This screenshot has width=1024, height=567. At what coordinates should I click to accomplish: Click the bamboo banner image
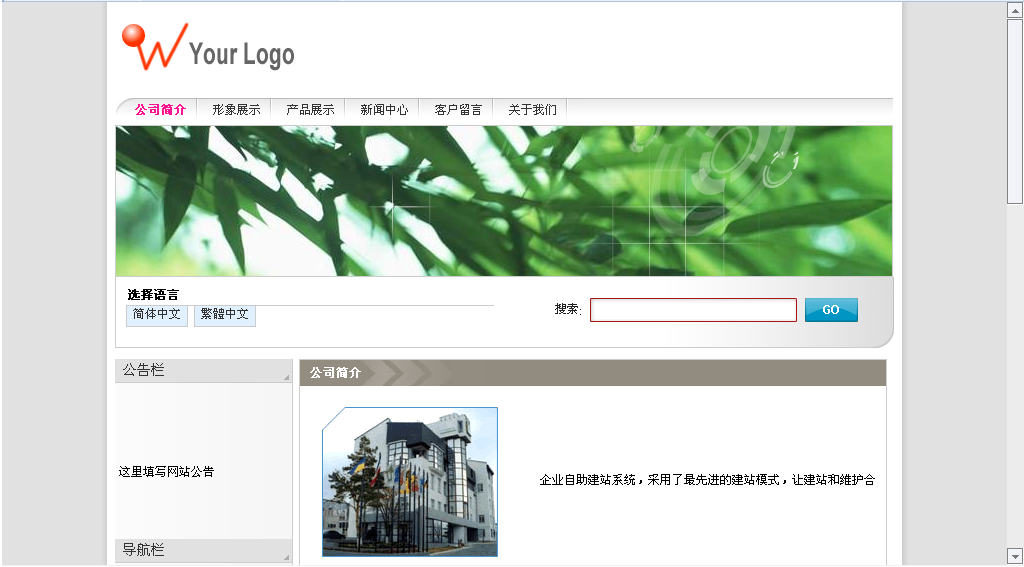coord(504,201)
